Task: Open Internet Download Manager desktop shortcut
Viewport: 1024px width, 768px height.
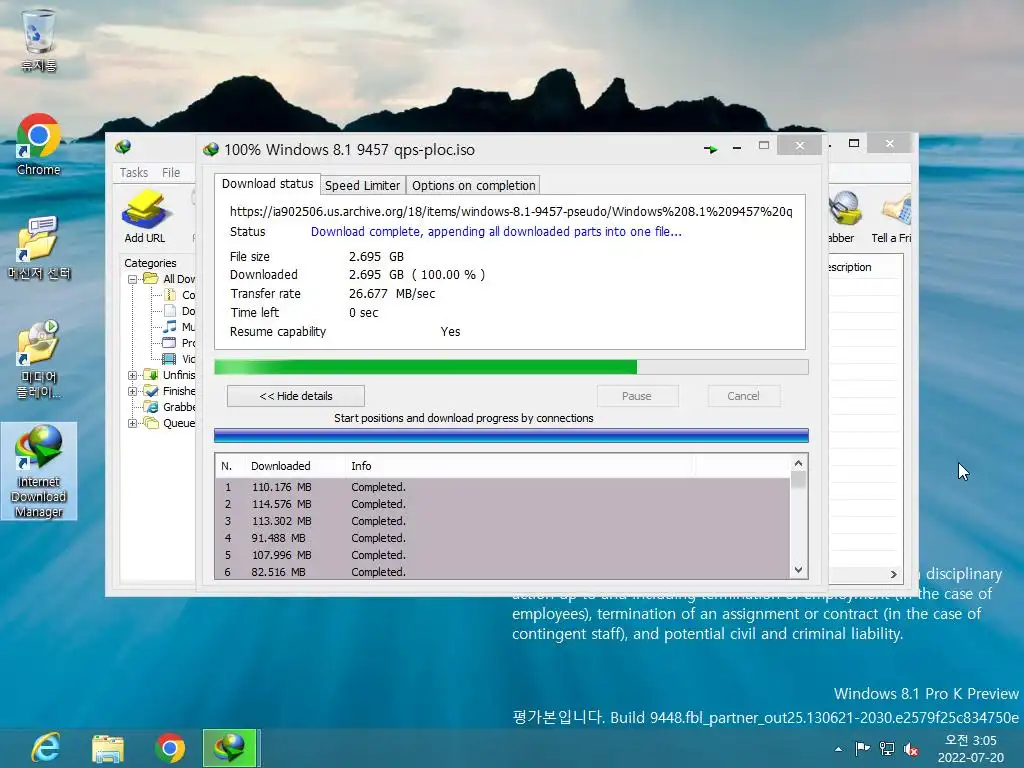Action: click(x=39, y=471)
